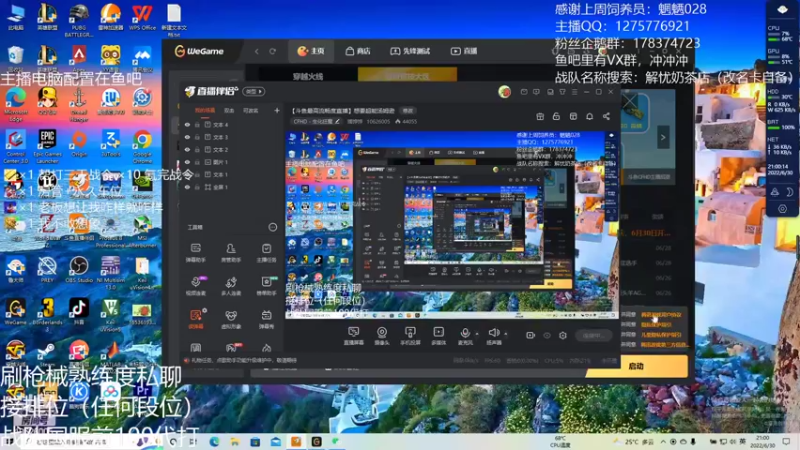Image resolution: width=800 pixels, height=450 pixels.
Task: Click the stream preview thumbnail
Action: click(452, 225)
